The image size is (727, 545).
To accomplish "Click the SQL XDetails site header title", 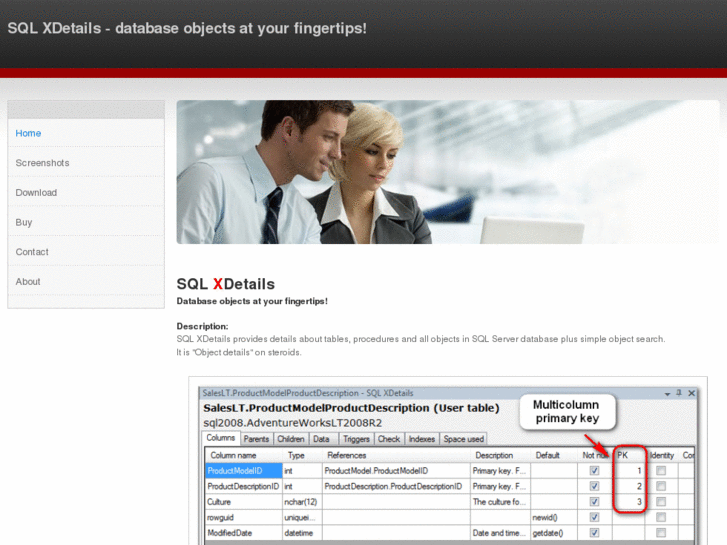I will pyautogui.click(x=187, y=28).
